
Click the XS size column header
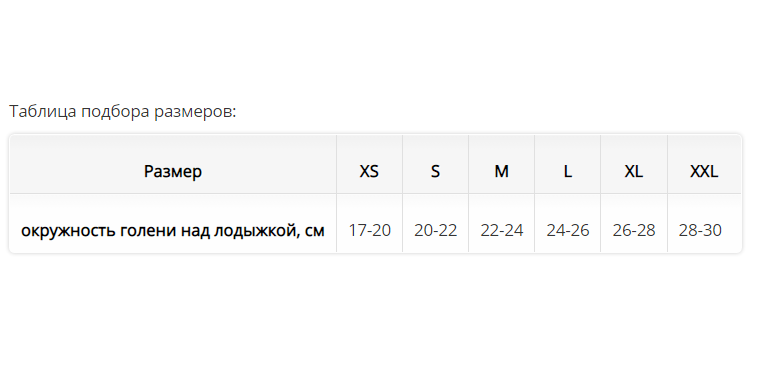tap(369, 171)
